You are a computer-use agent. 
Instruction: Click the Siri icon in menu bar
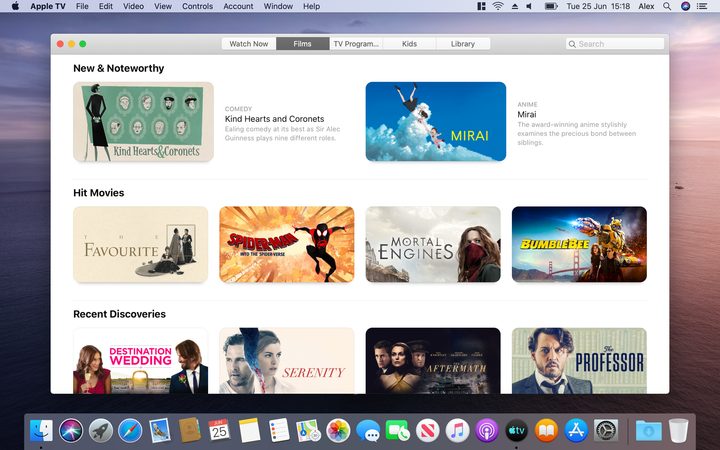(x=686, y=6)
